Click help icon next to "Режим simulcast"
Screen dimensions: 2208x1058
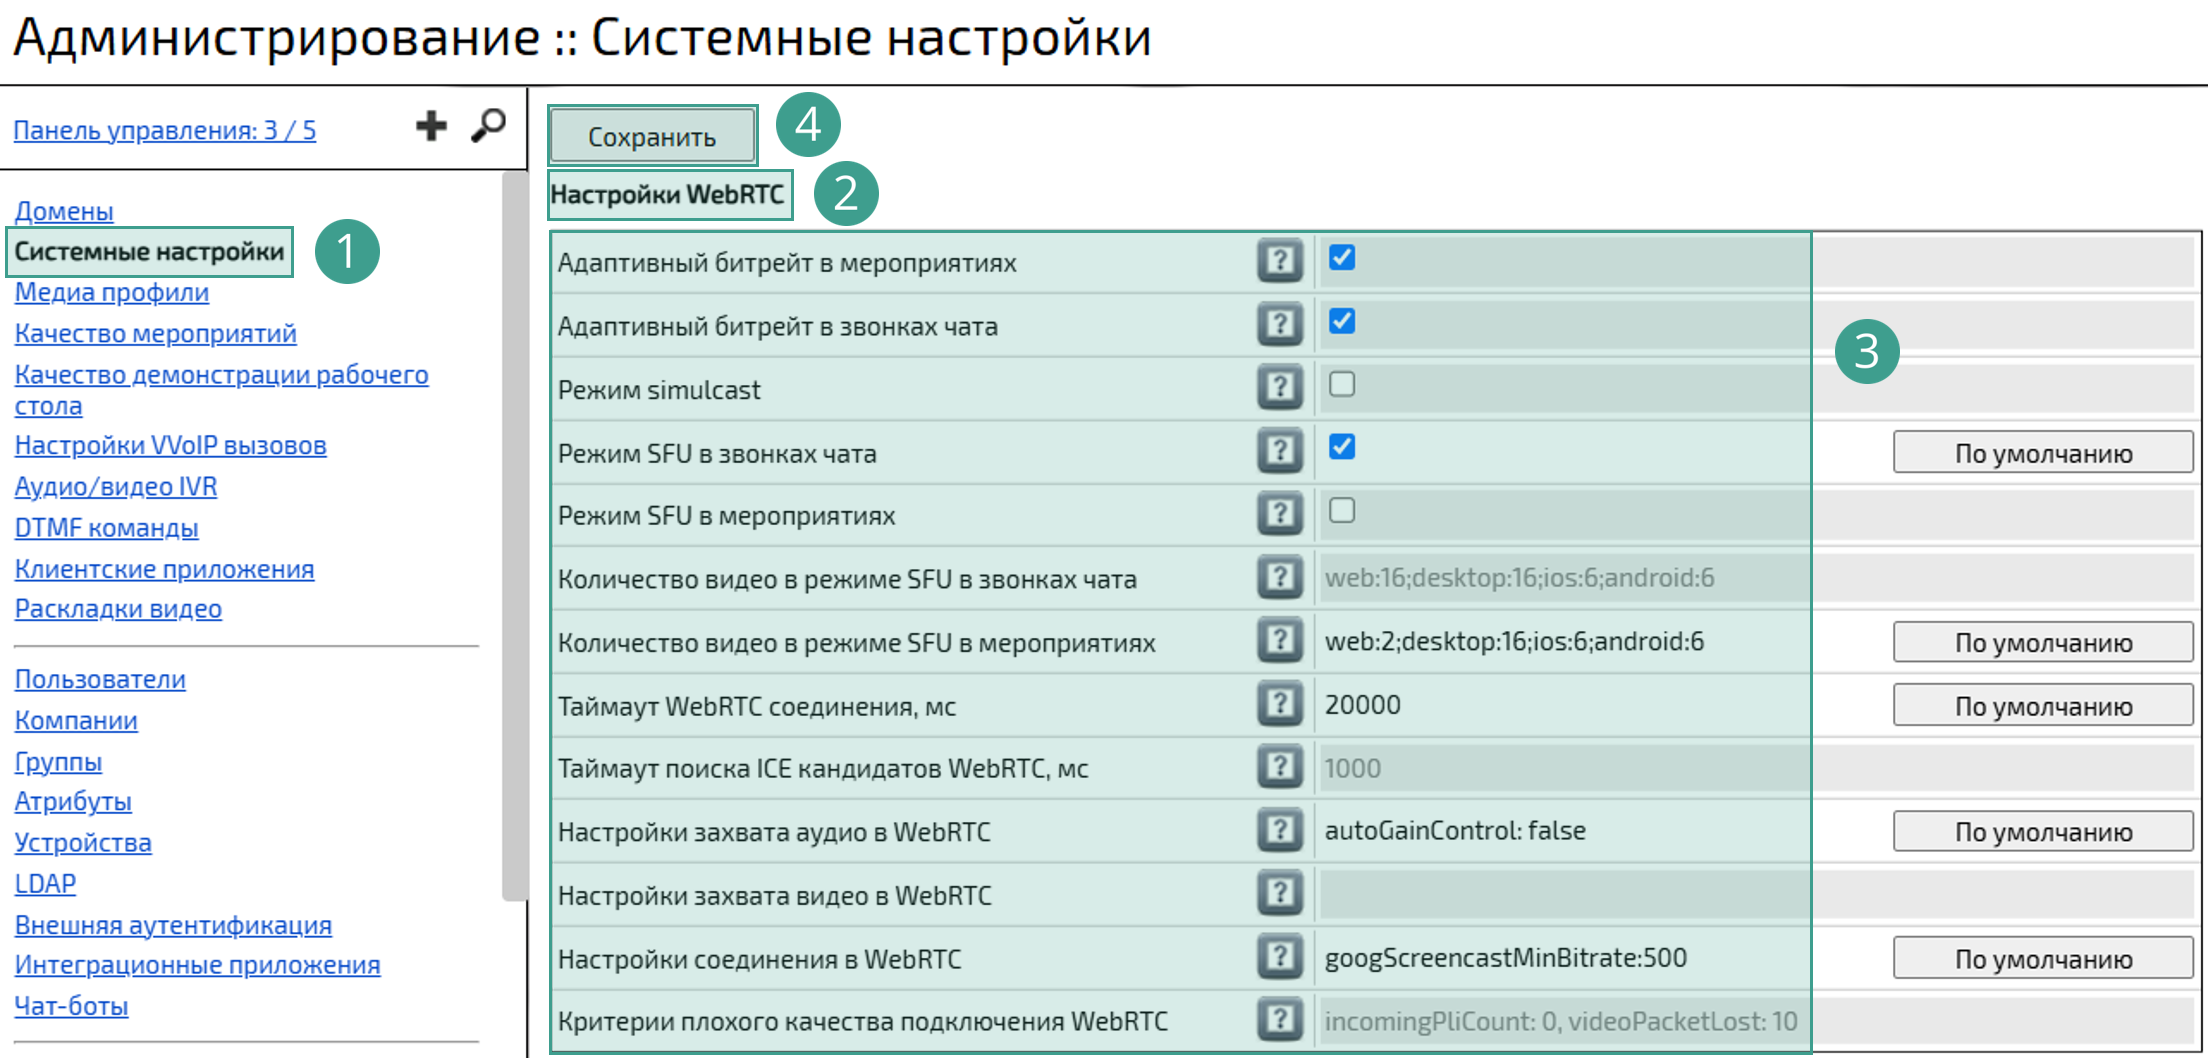(x=1280, y=385)
